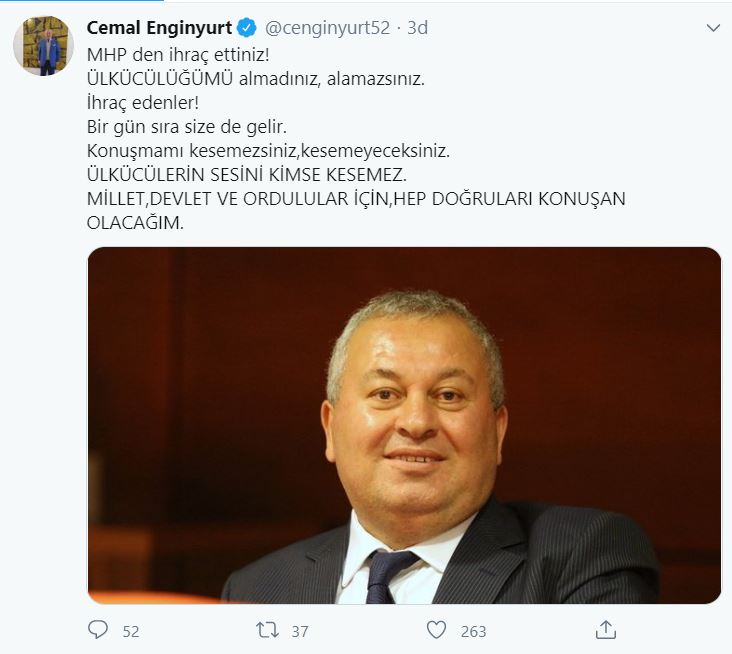The image size is (732, 654).
Task: Open Cemal Enginyurt display name link
Action: [159, 28]
